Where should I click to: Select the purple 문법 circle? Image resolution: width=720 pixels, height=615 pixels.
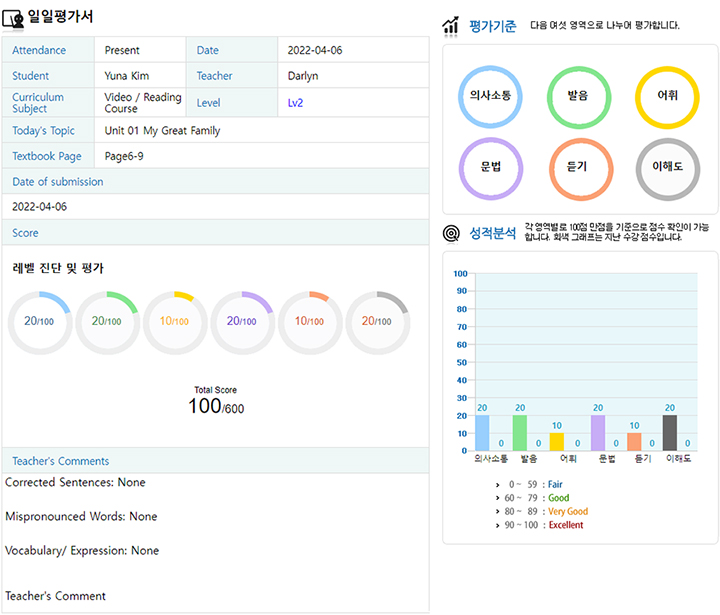click(490, 167)
